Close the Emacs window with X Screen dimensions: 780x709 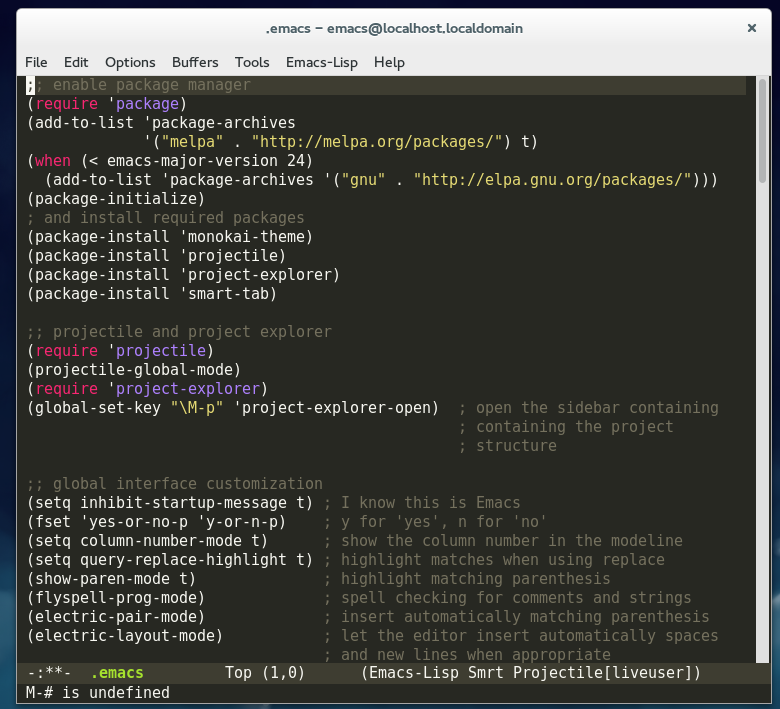pyautogui.click(x=752, y=28)
